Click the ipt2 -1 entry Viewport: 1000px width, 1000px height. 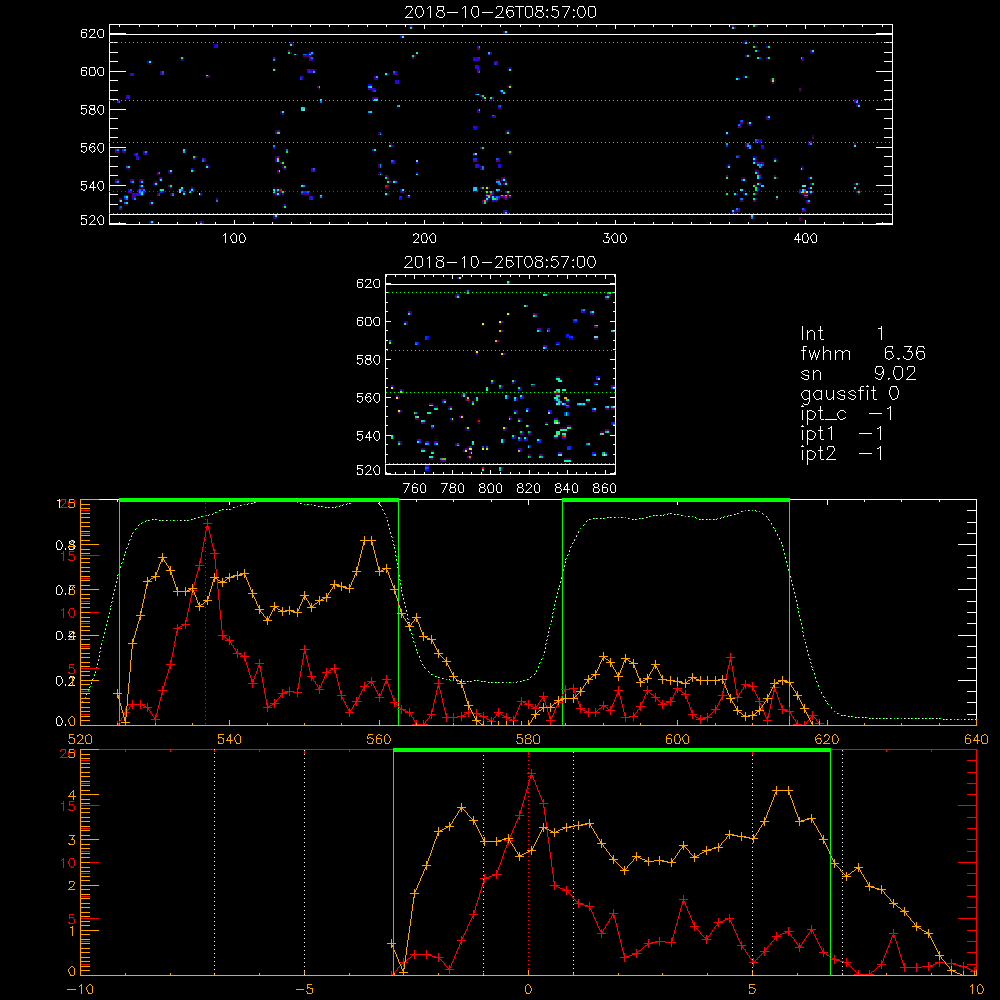coord(842,453)
